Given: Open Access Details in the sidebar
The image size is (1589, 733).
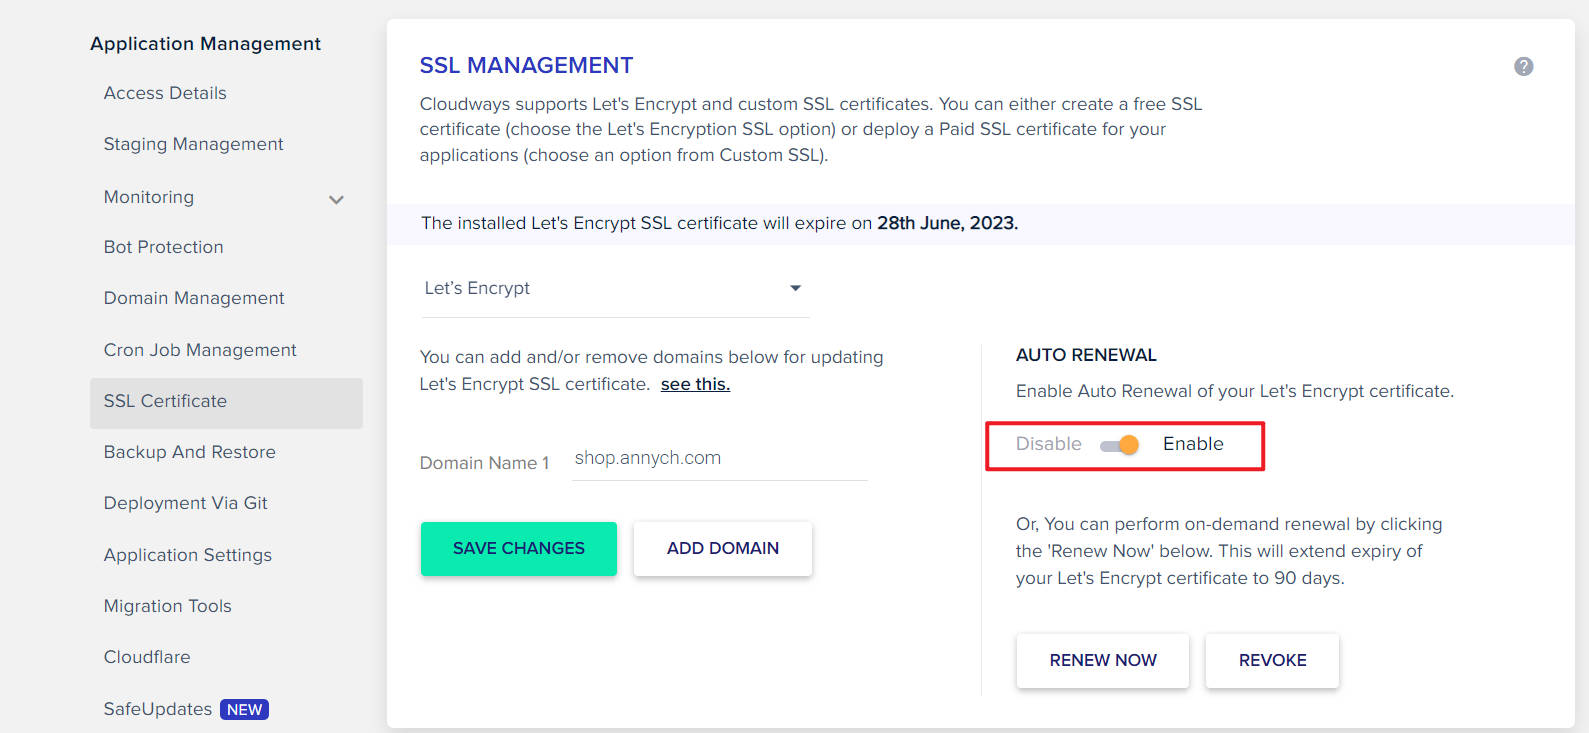Looking at the screenshot, I should (x=165, y=93).
